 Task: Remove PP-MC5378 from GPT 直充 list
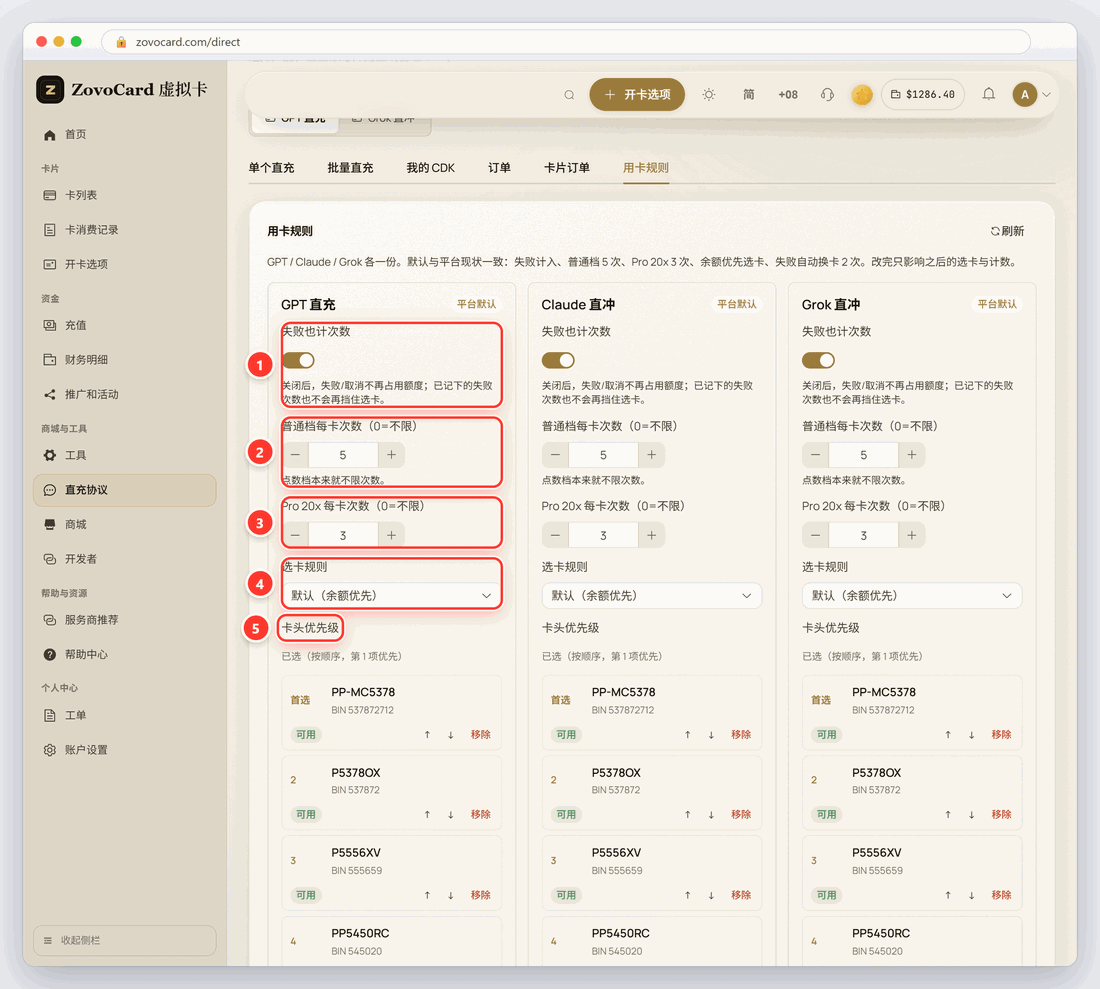[x=481, y=734]
